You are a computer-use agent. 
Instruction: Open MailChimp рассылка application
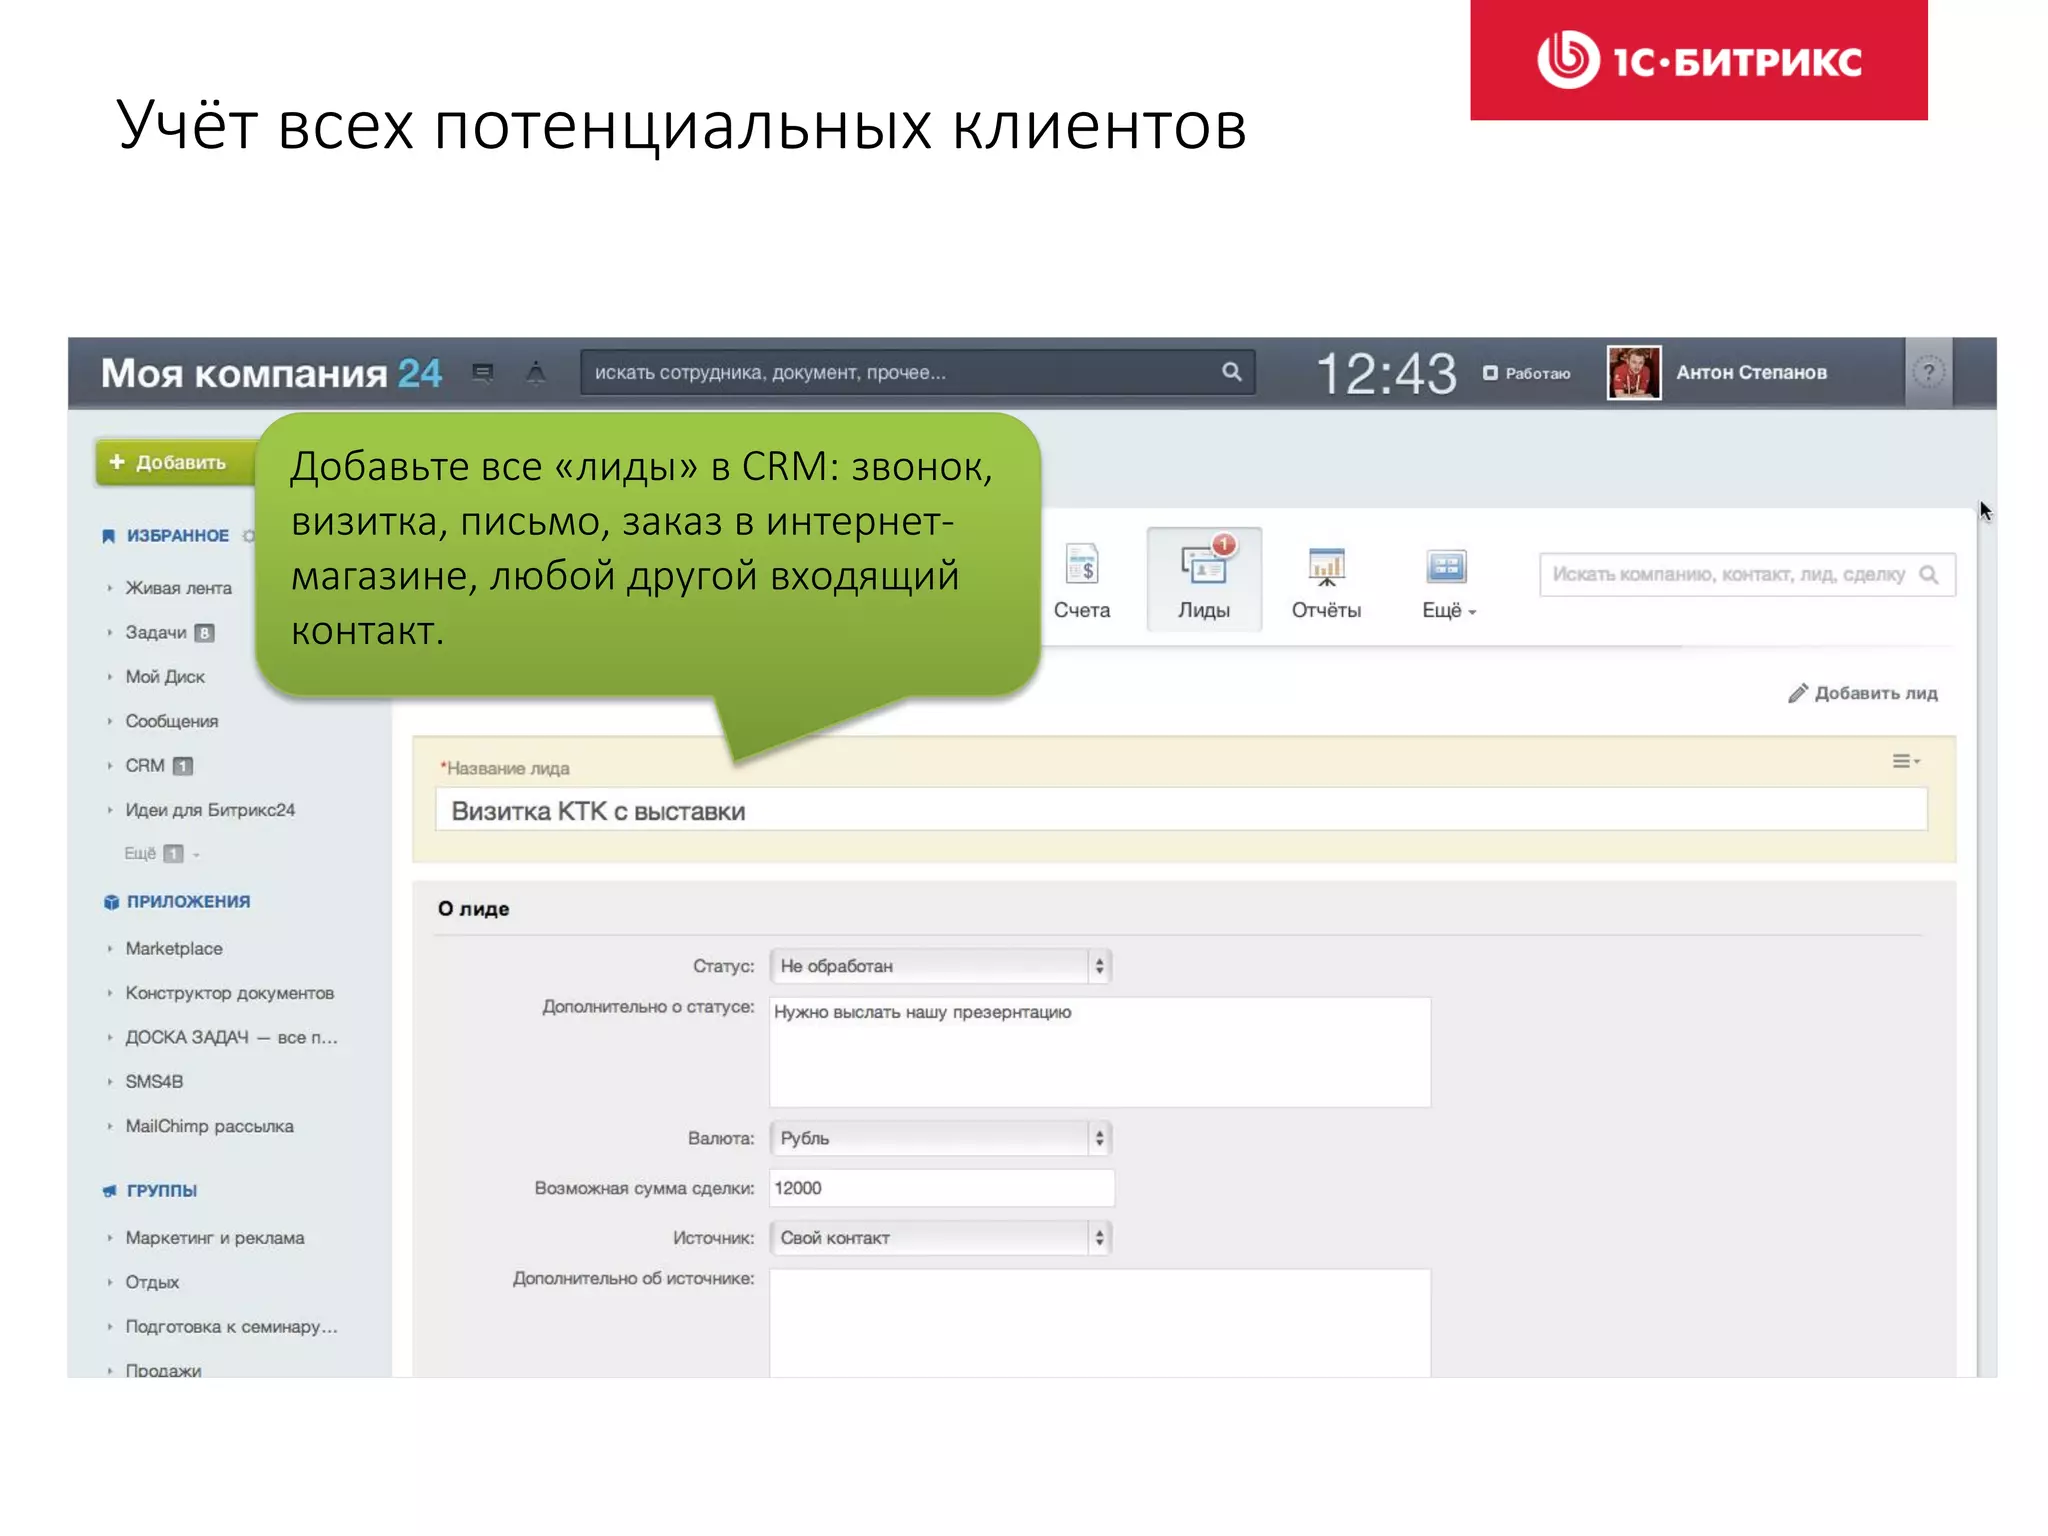tap(209, 1127)
